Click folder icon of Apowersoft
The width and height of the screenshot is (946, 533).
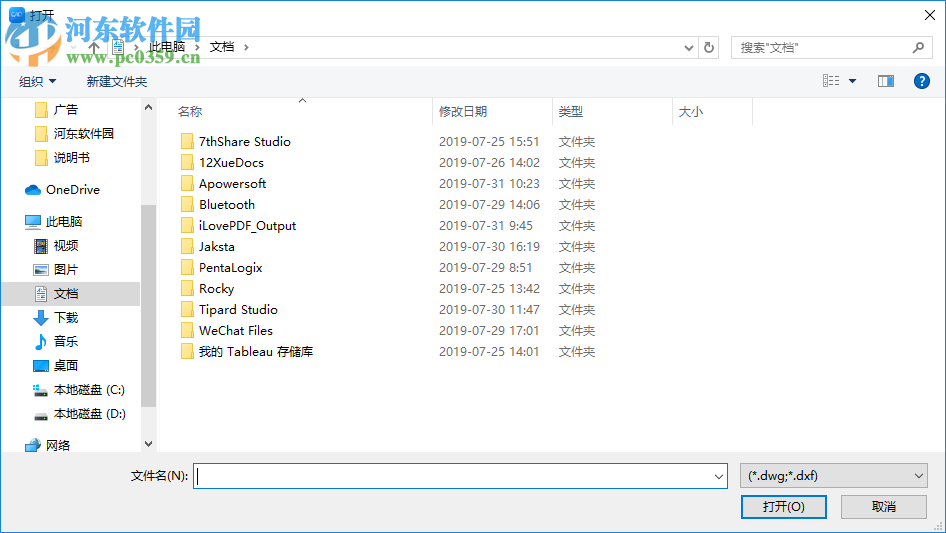click(187, 184)
